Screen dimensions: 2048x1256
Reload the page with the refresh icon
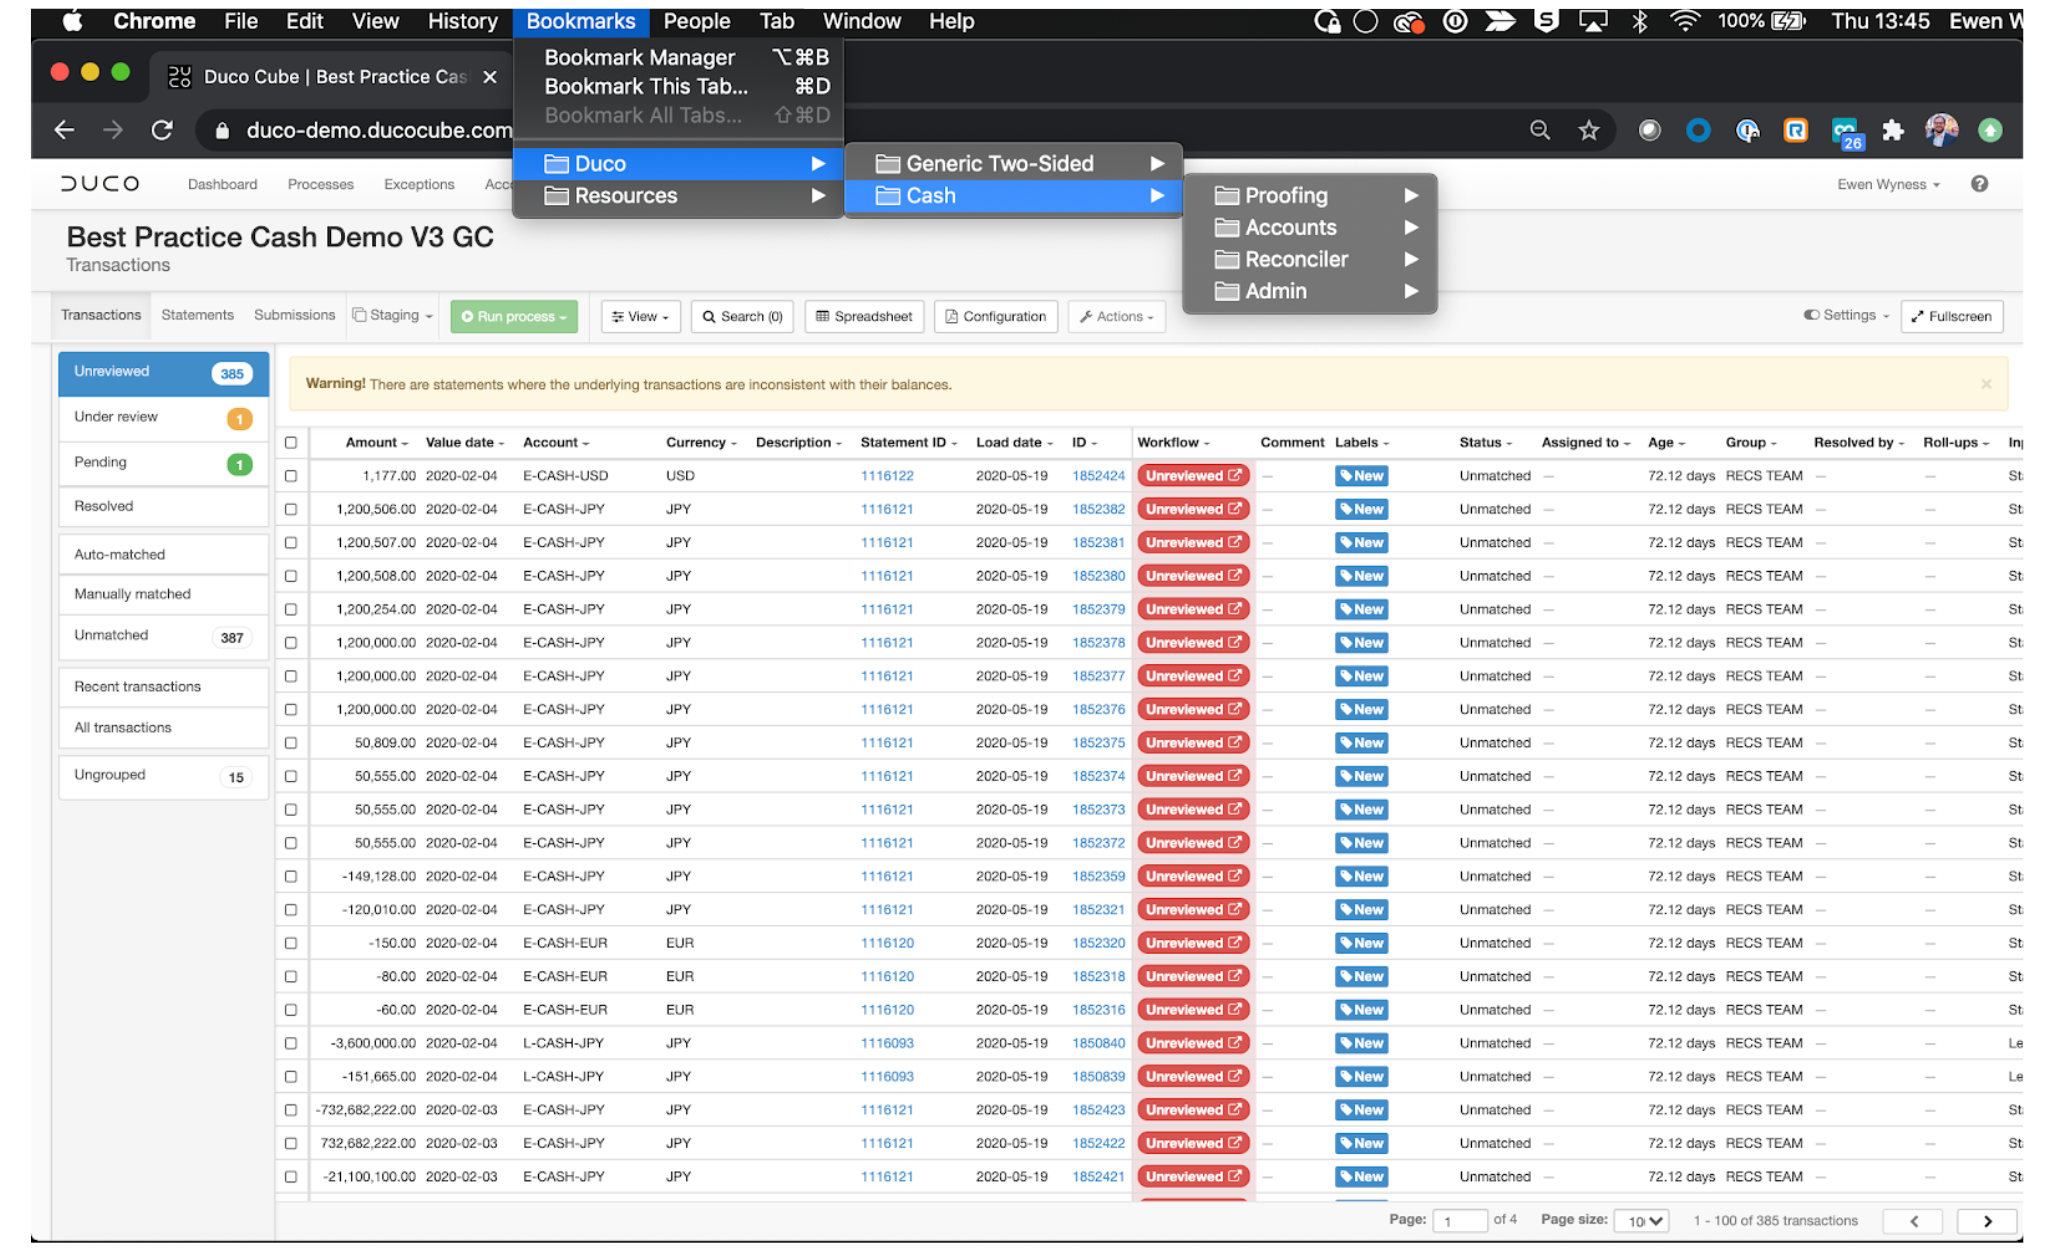(x=162, y=130)
